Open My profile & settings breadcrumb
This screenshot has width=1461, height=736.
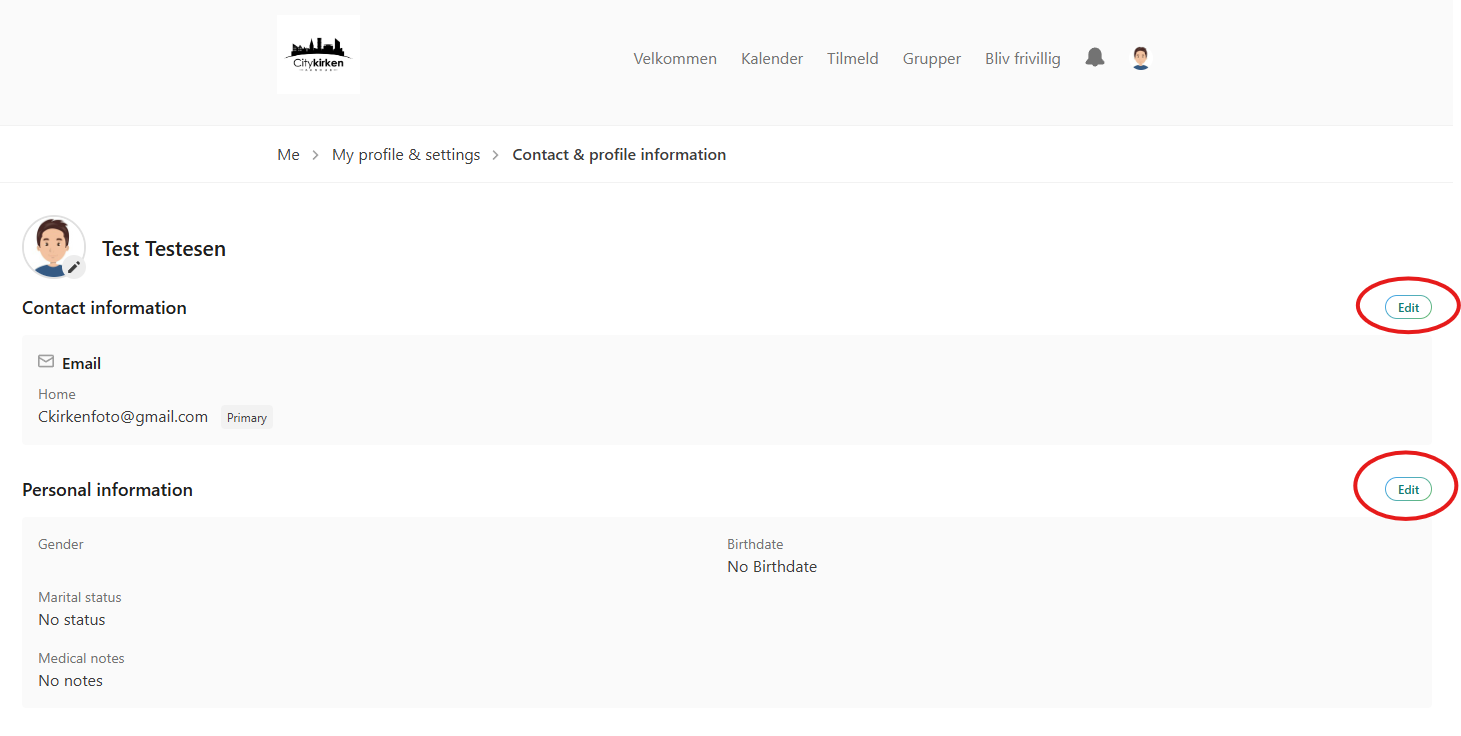pos(406,155)
